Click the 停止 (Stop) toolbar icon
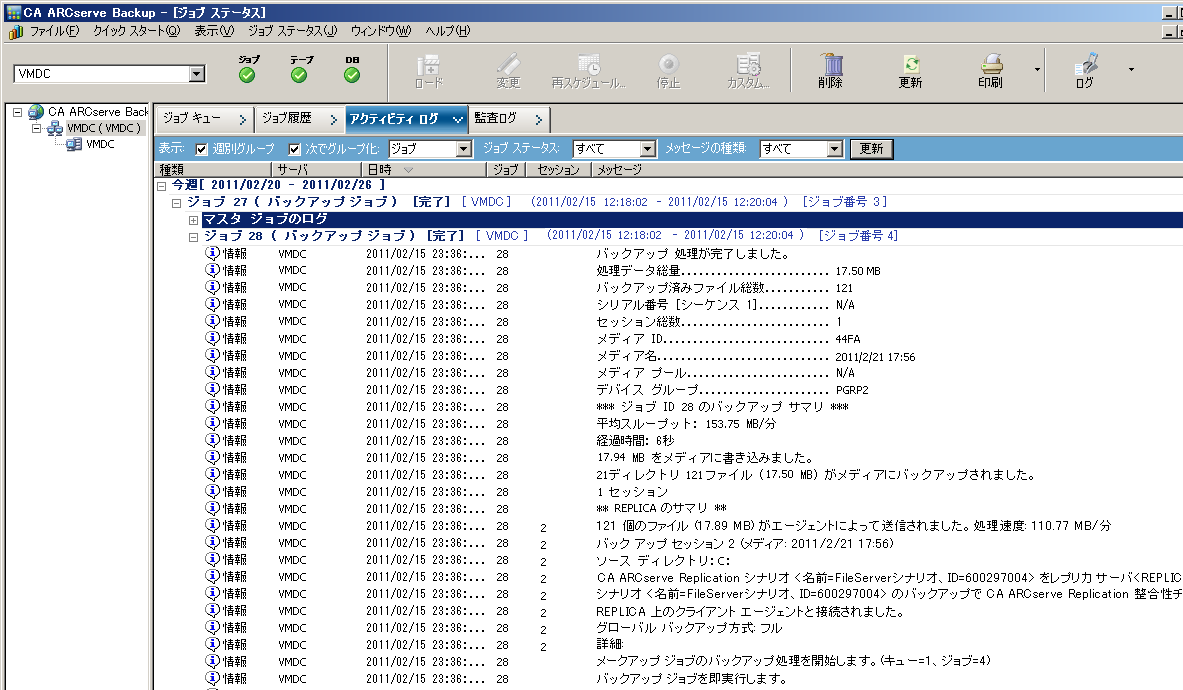Image resolution: width=1183 pixels, height=690 pixels. (x=668, y=68)
